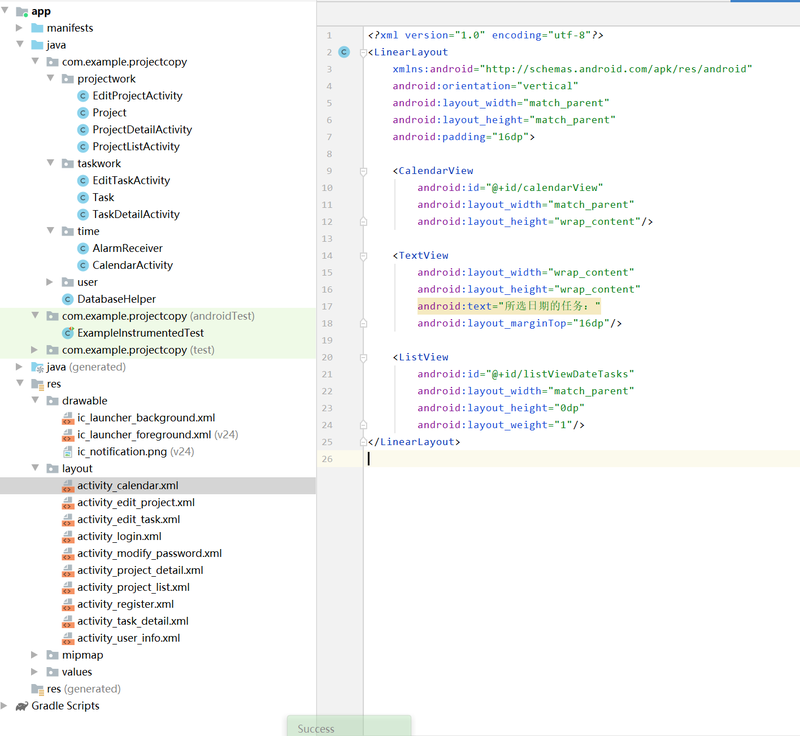Click the activity_login.xml layout file icon
The image size is (800, 736).
click(68, 537)
